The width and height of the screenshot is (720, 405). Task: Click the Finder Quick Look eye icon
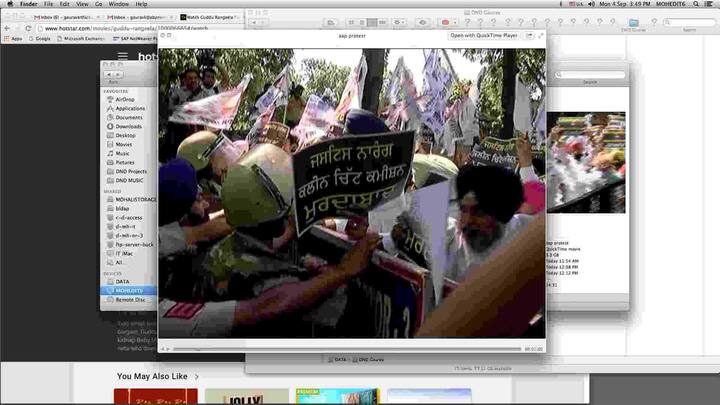[422, 22]
